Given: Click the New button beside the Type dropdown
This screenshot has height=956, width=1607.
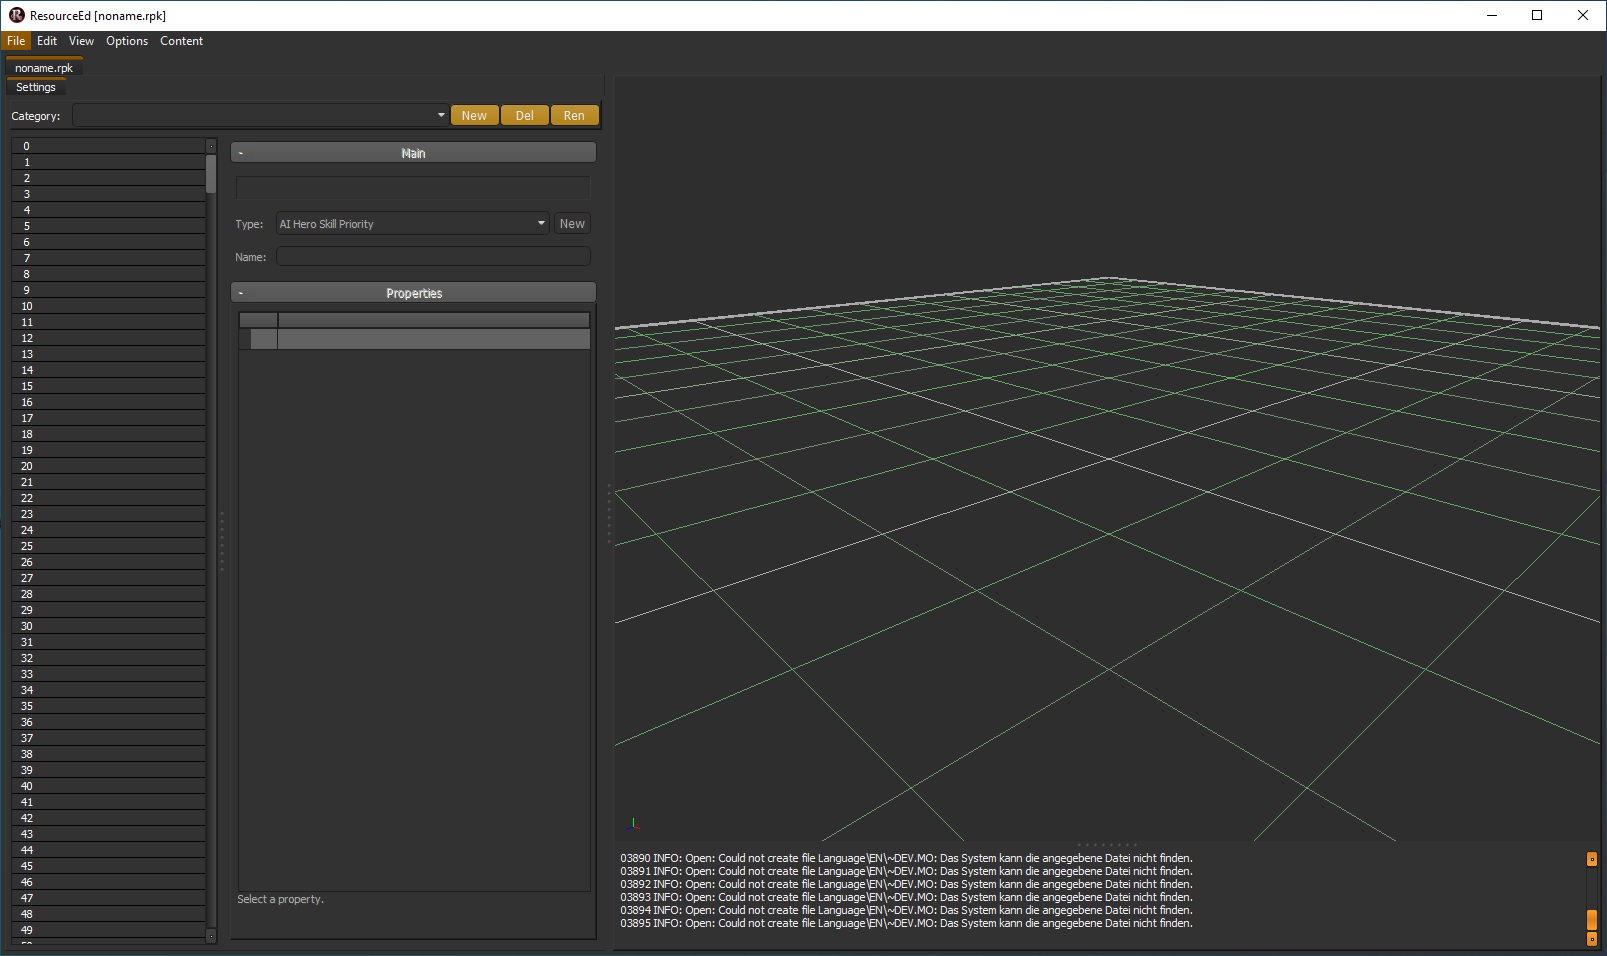Looking at the screenshot, I should pyautogui.click(x=571, y=223).
